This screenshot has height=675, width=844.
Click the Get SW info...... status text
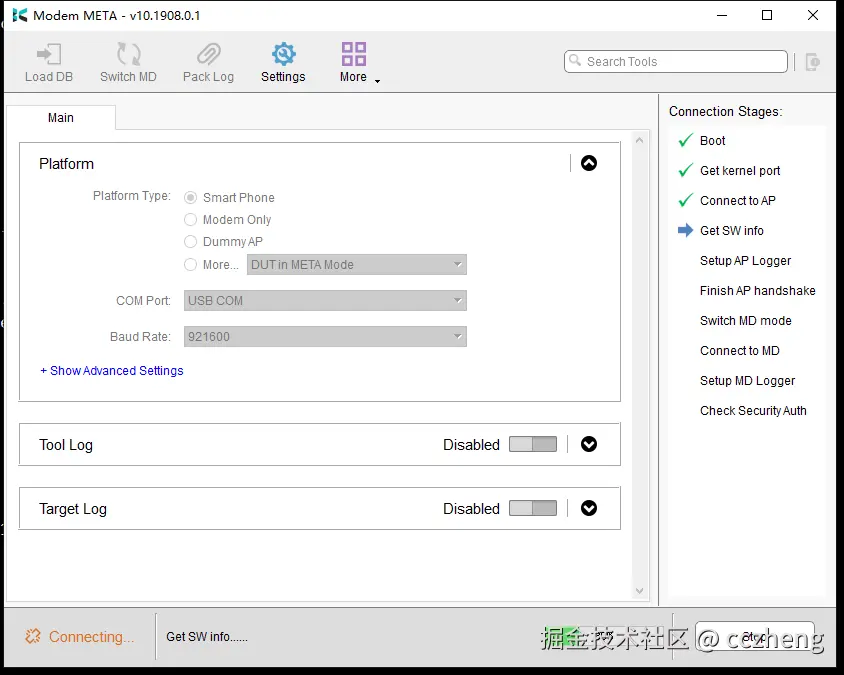coord(207,637)
